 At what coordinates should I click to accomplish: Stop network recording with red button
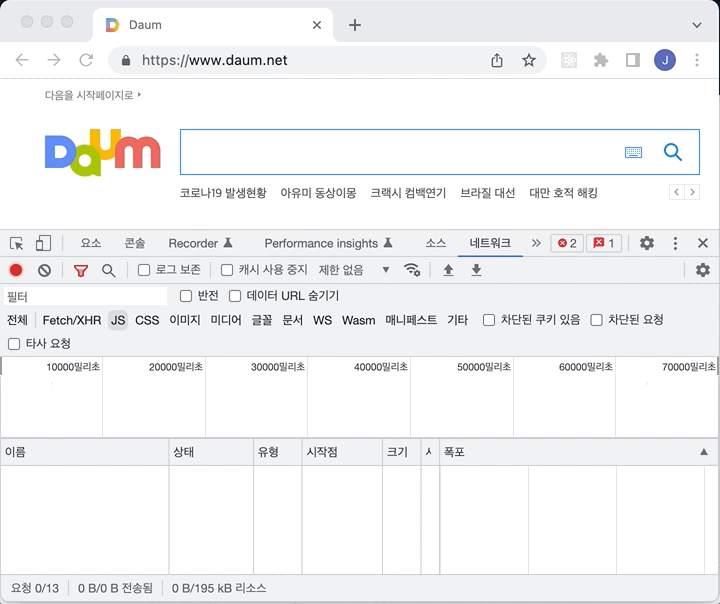click(16, 270)
